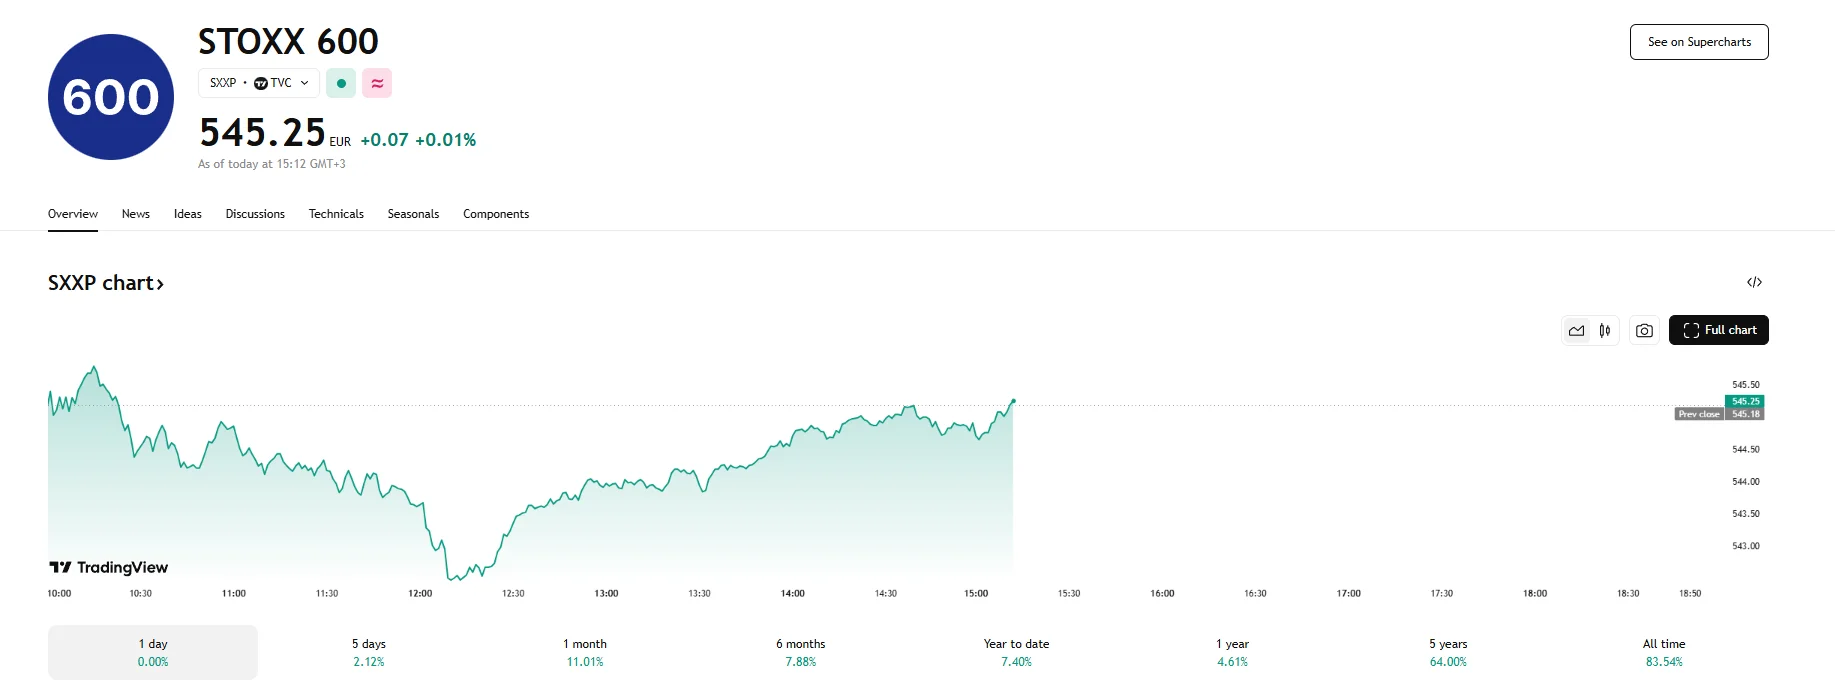Viewport: 1835px width, 695px height.
Task: Click the market open status dot icon
Action: pyautogui.click(x=341, y=83)
